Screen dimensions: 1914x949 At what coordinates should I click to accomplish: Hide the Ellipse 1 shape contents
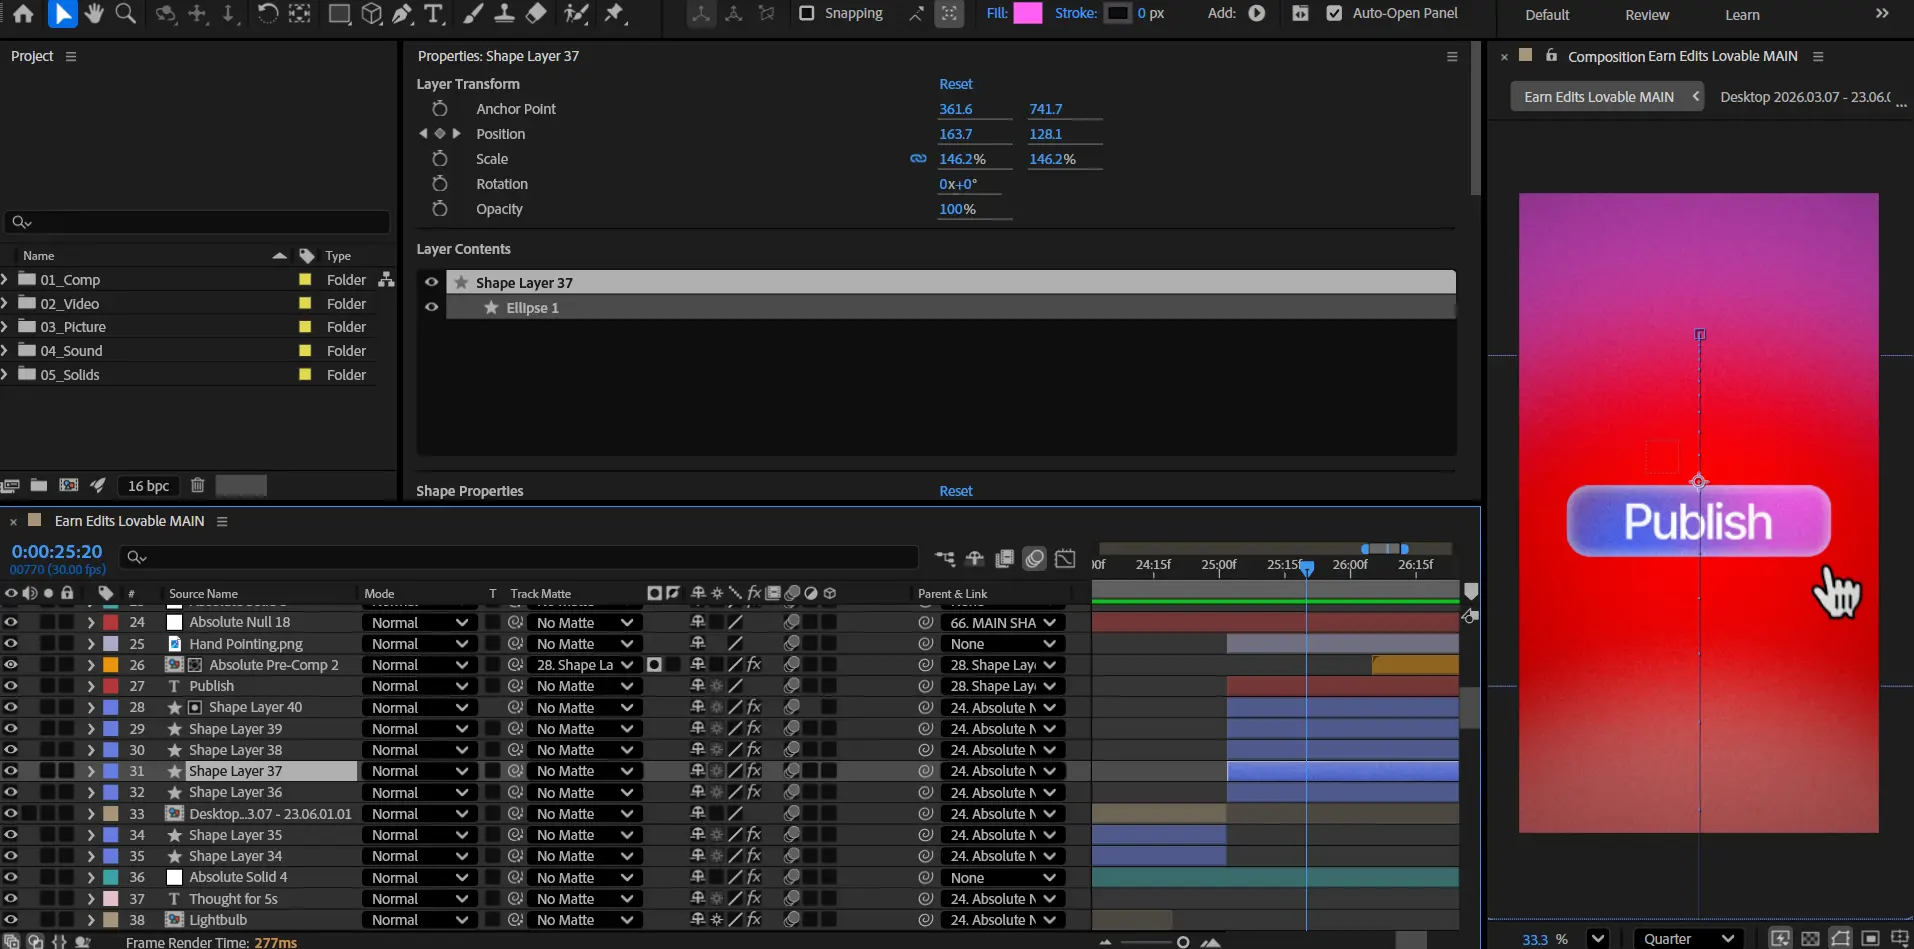click(431, 307)
